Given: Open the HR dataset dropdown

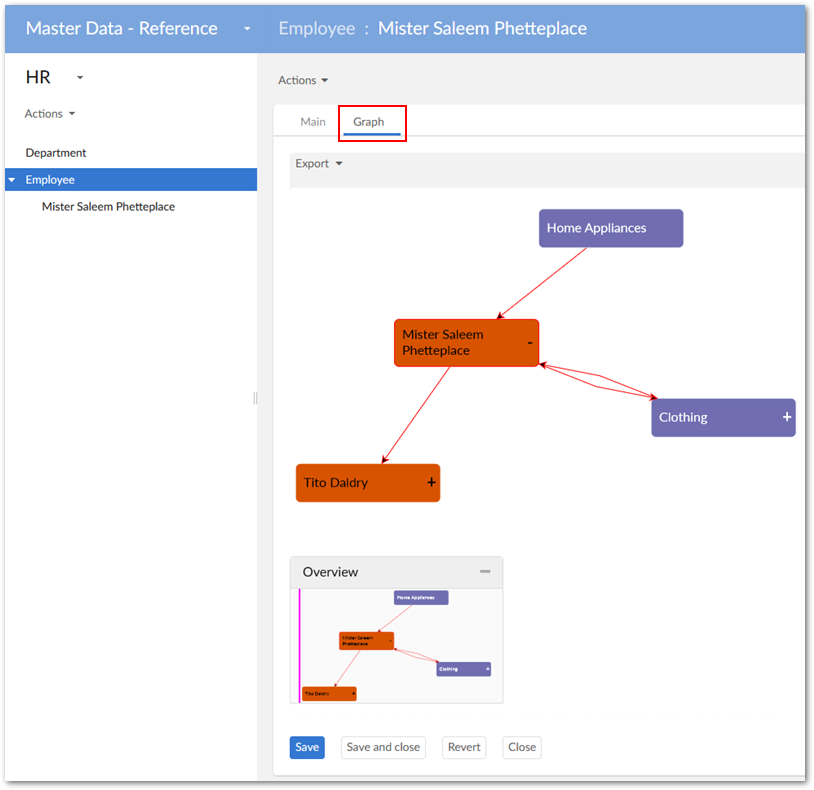Looking at the screenshot, I should click(80, 78).
